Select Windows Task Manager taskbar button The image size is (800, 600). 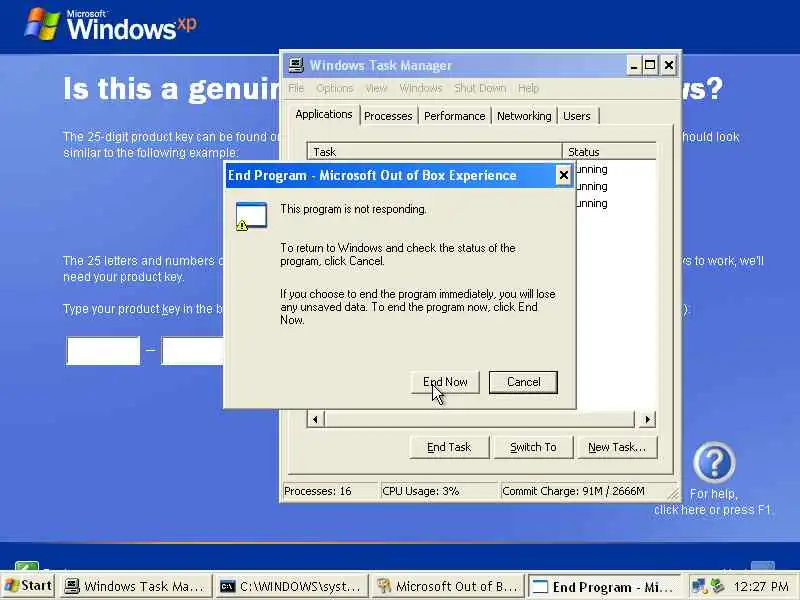pyautogui.click(x=135, y=587)
